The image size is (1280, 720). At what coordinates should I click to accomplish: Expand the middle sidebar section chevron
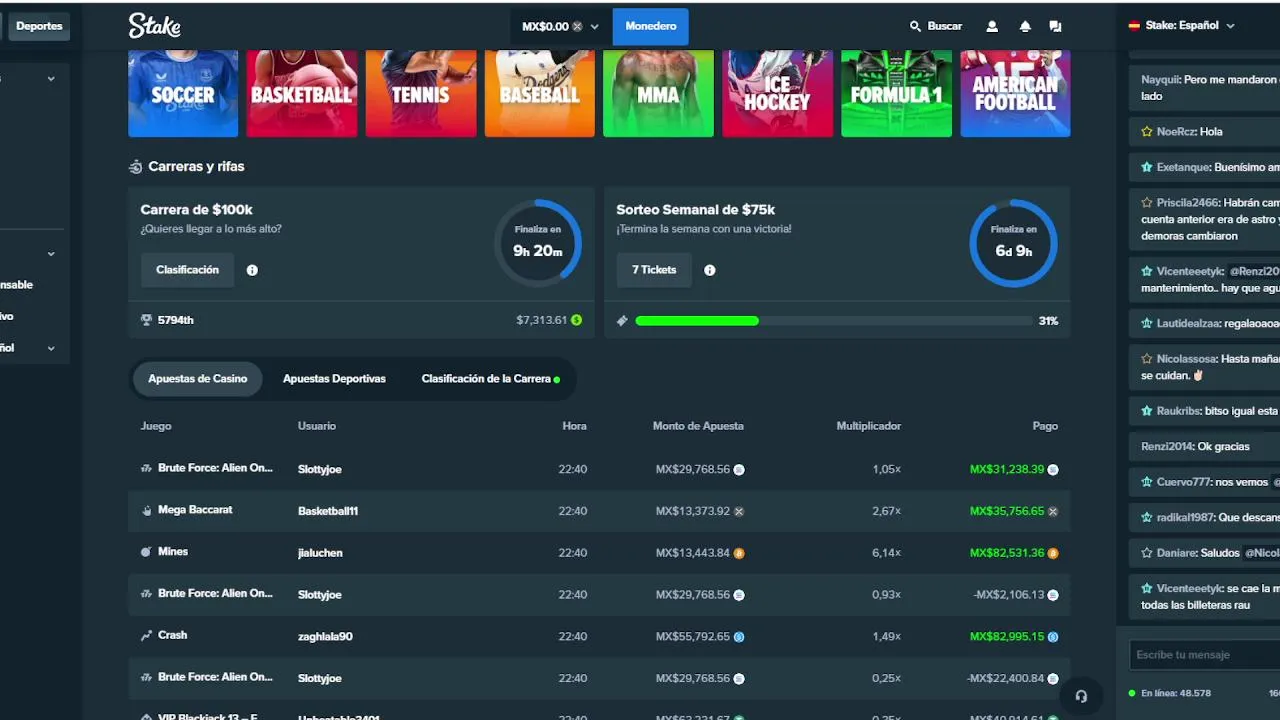(51, 254)
